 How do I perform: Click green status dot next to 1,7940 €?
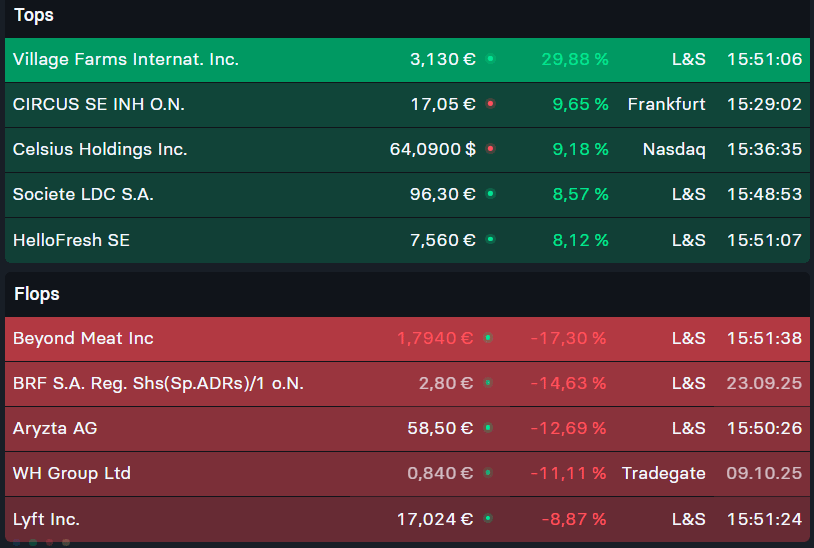click(x=488, y=338)
